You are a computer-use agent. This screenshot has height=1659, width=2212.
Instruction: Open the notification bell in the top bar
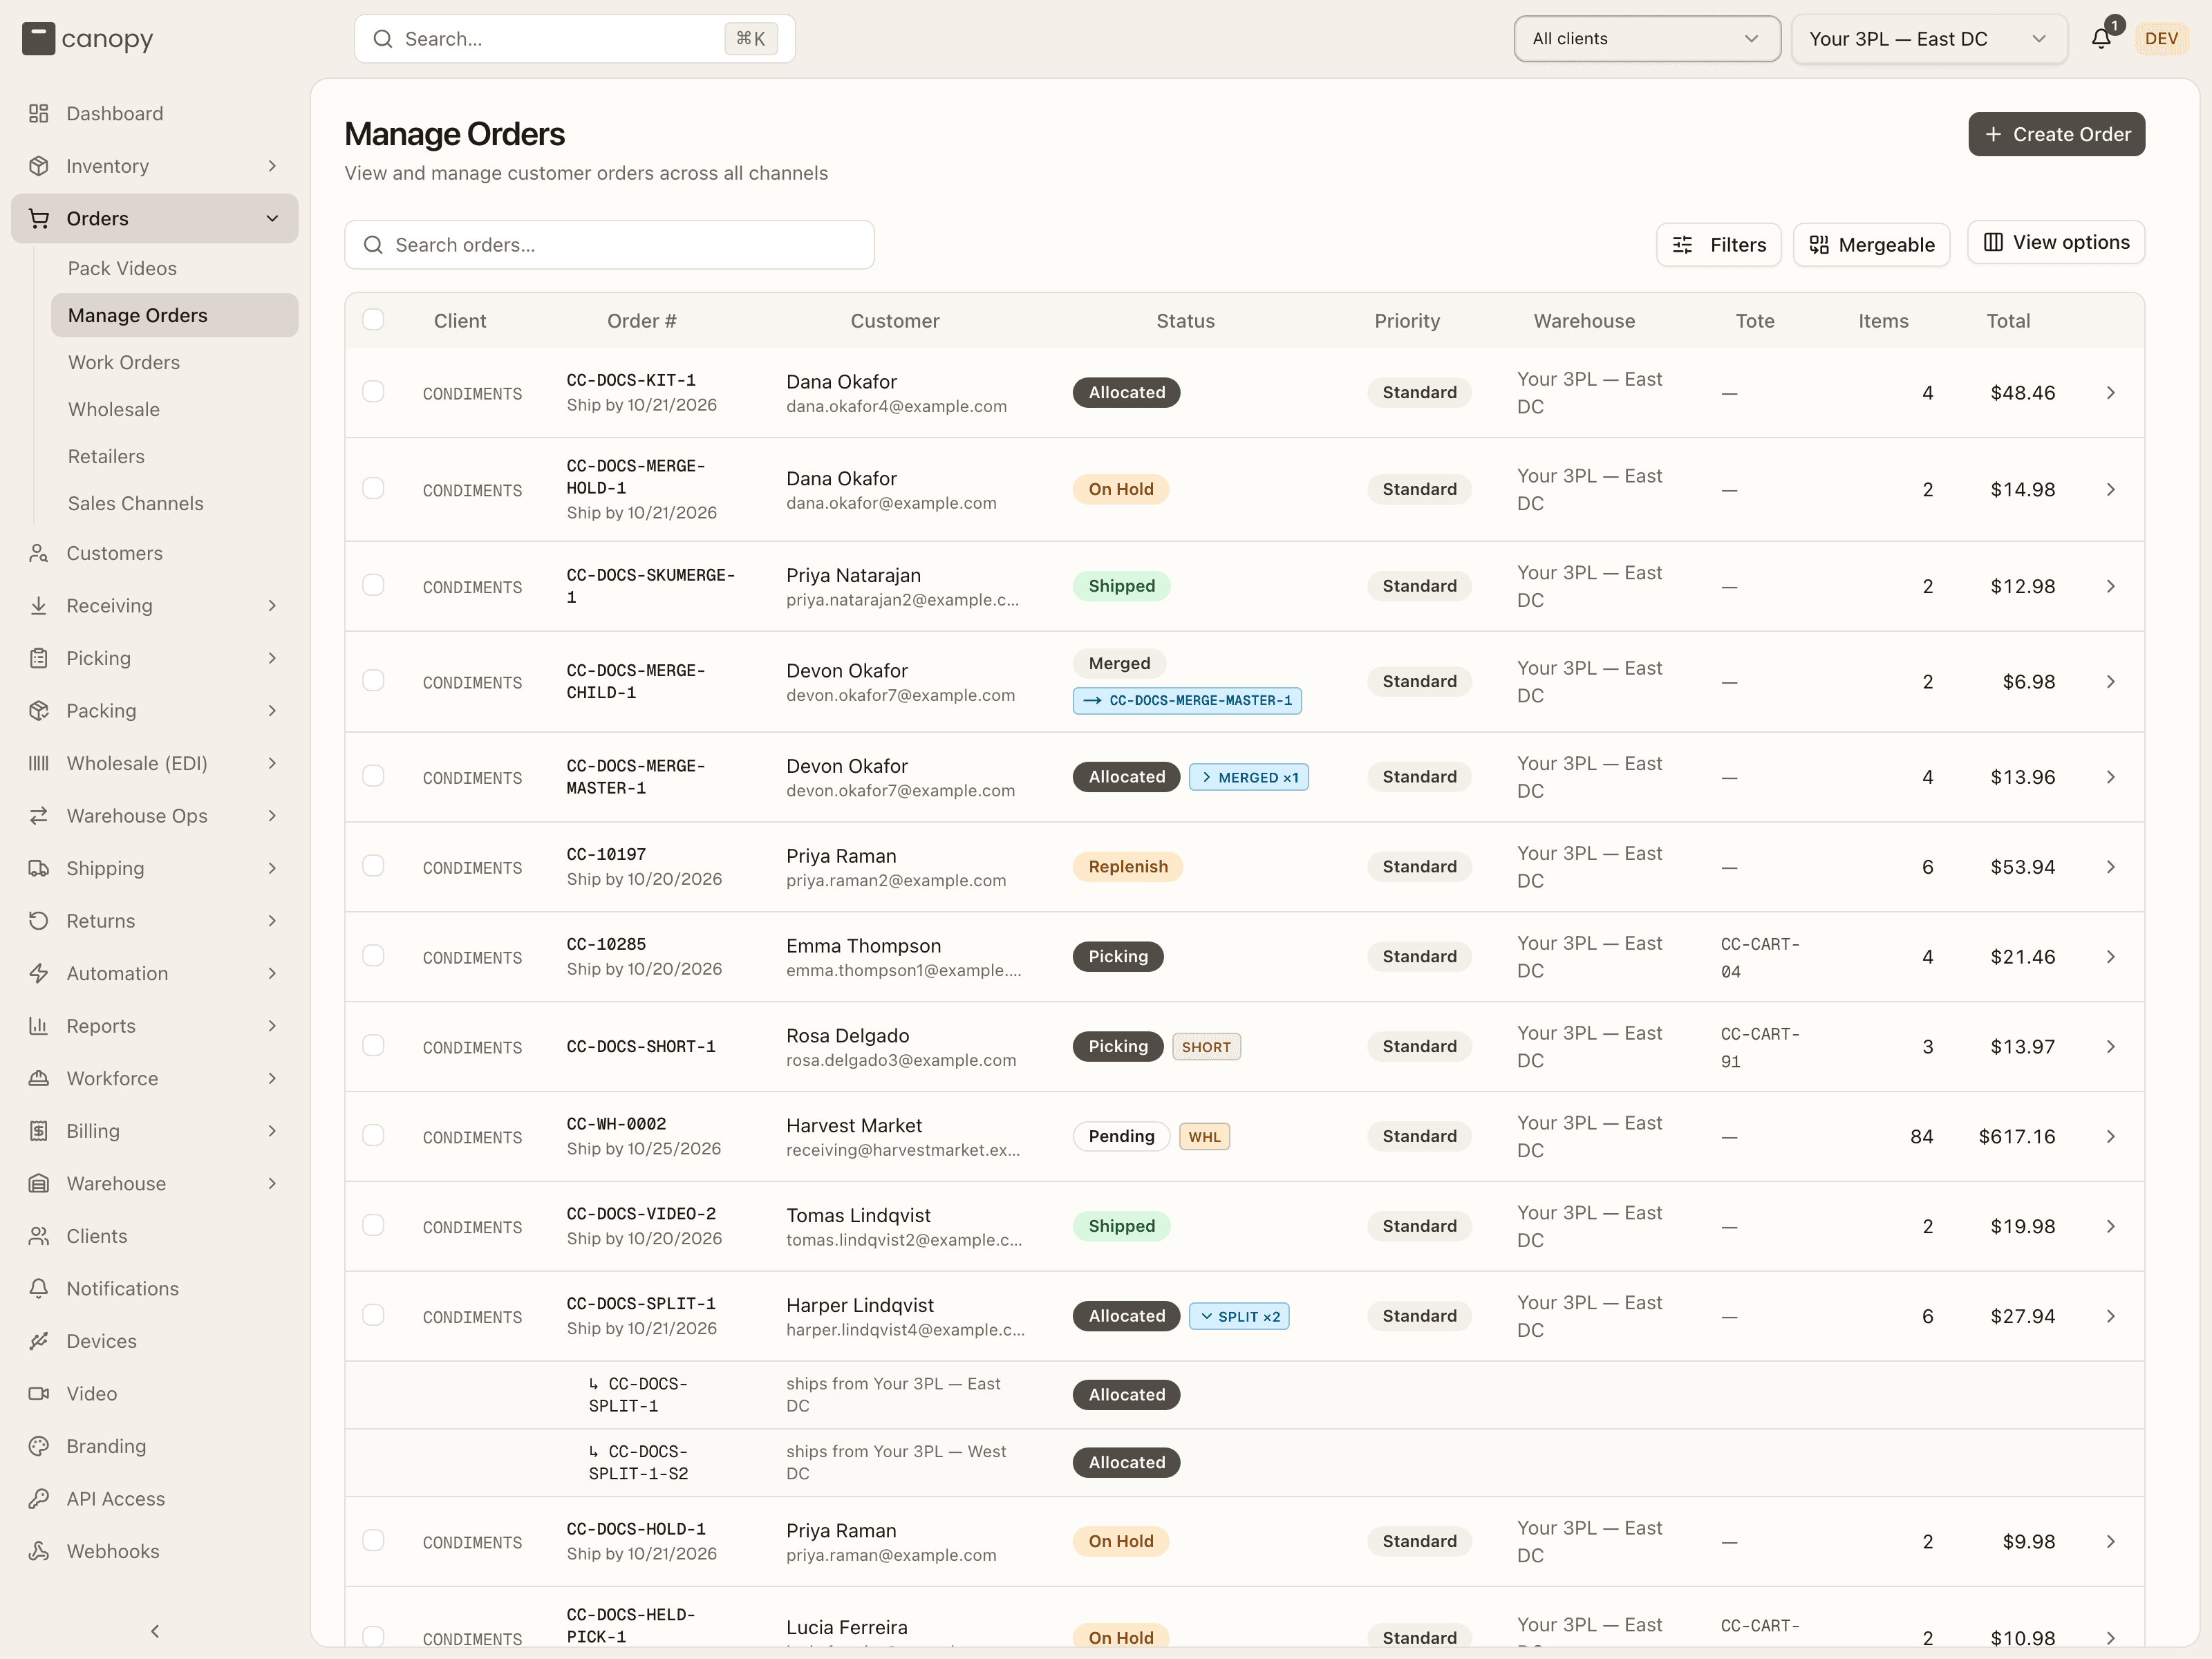point(2101,38)
